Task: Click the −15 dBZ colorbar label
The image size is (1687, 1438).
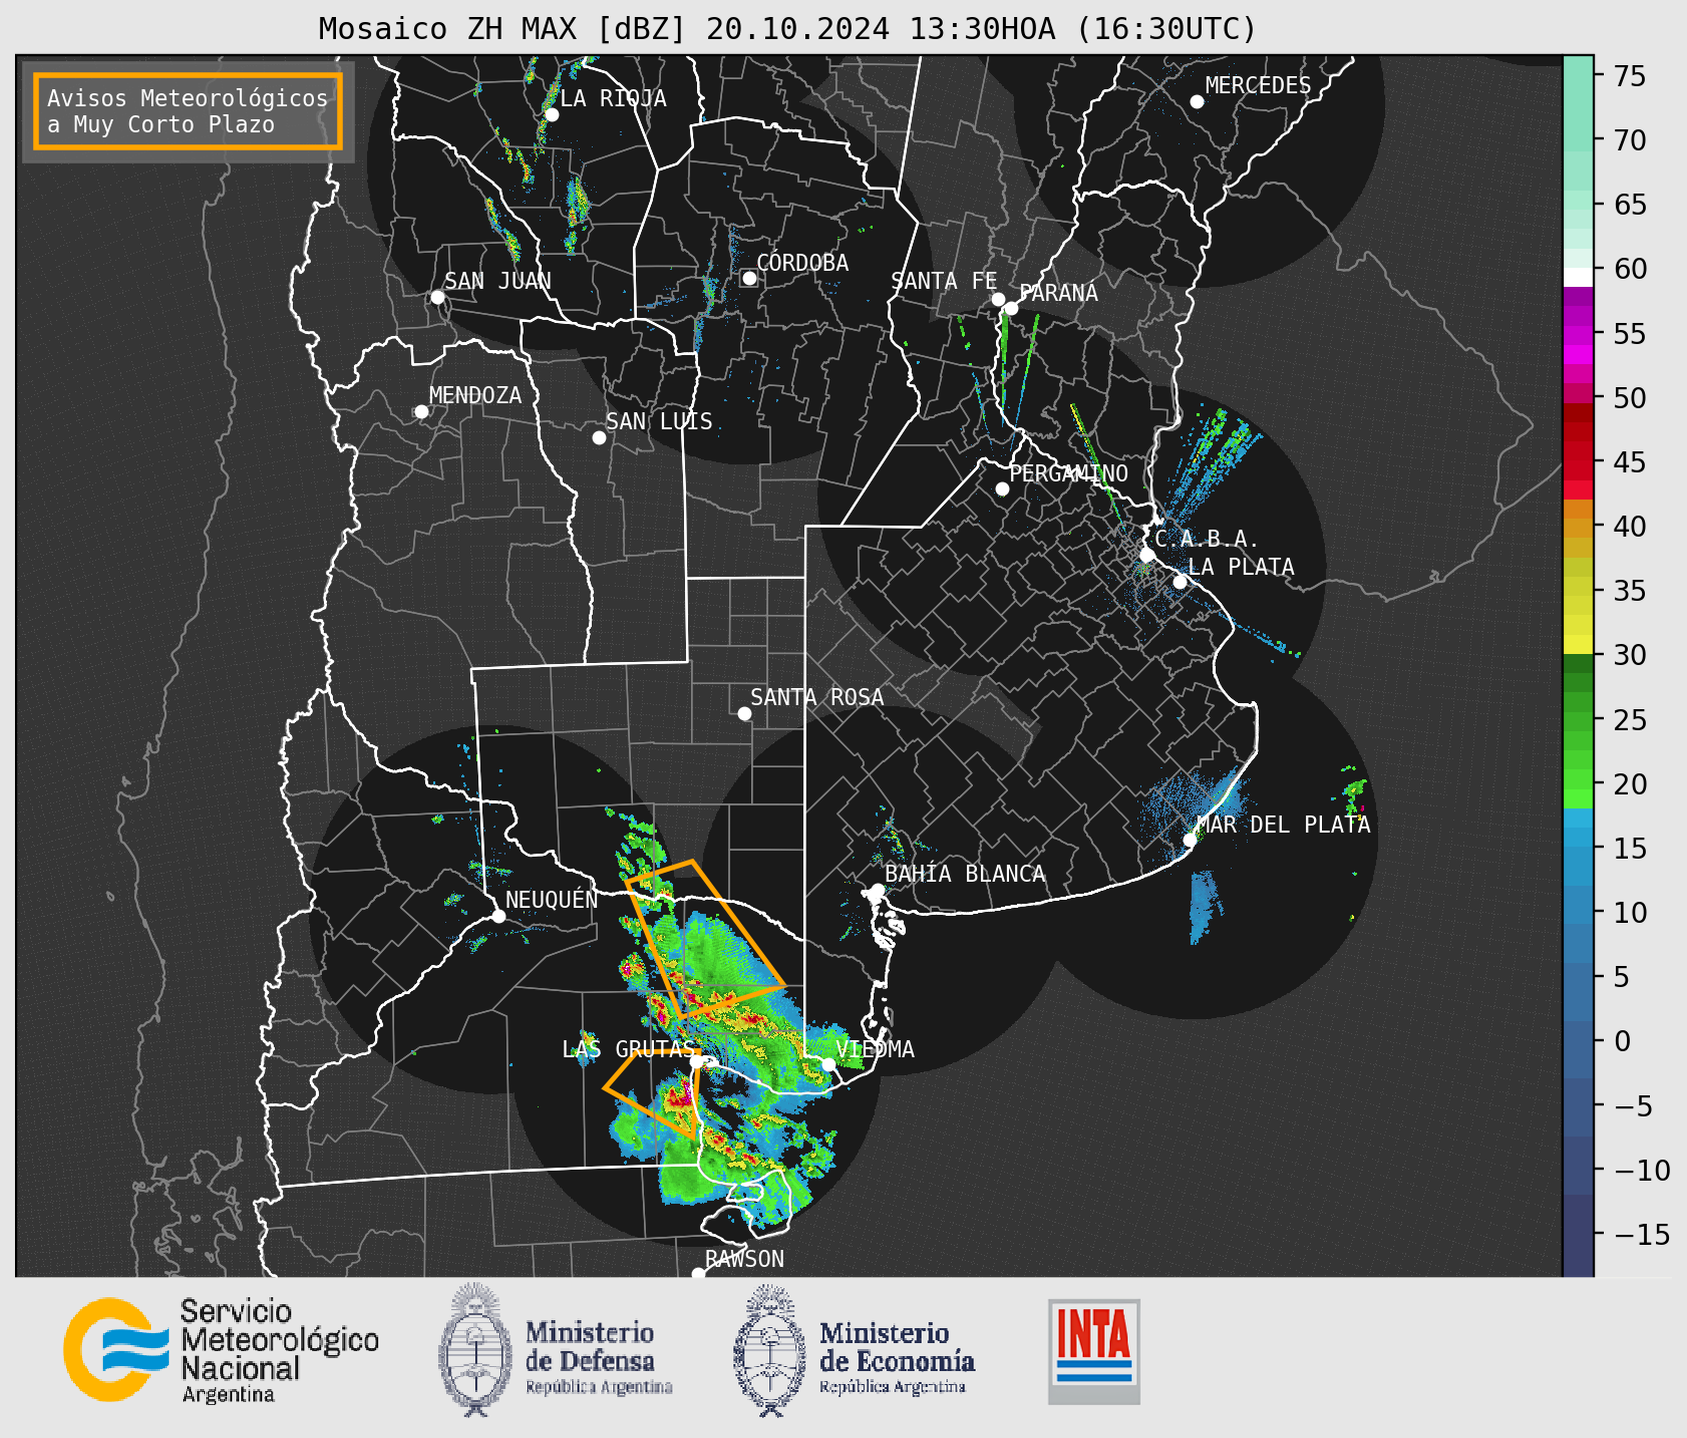Action: point(1642,1234)
